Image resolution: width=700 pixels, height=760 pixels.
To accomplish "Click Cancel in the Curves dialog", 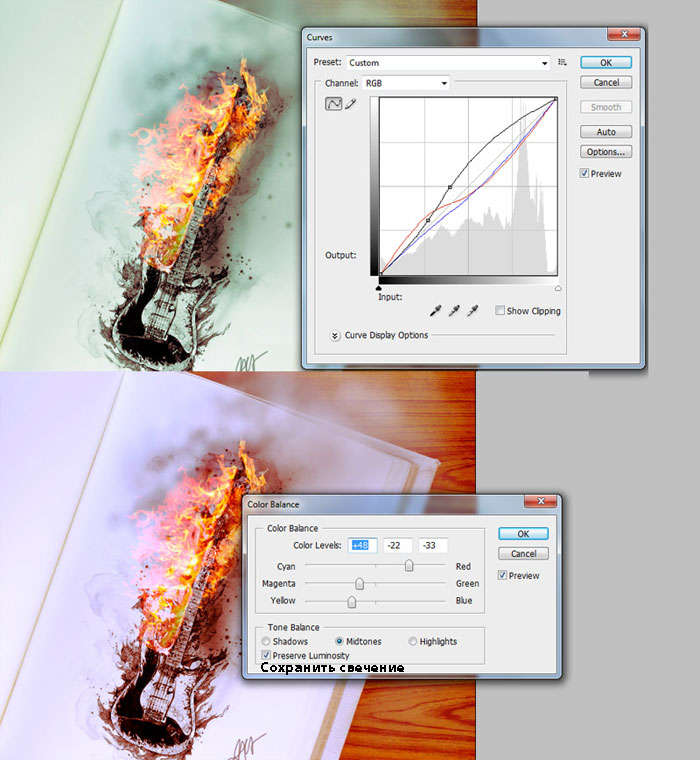I will [606, 82].
